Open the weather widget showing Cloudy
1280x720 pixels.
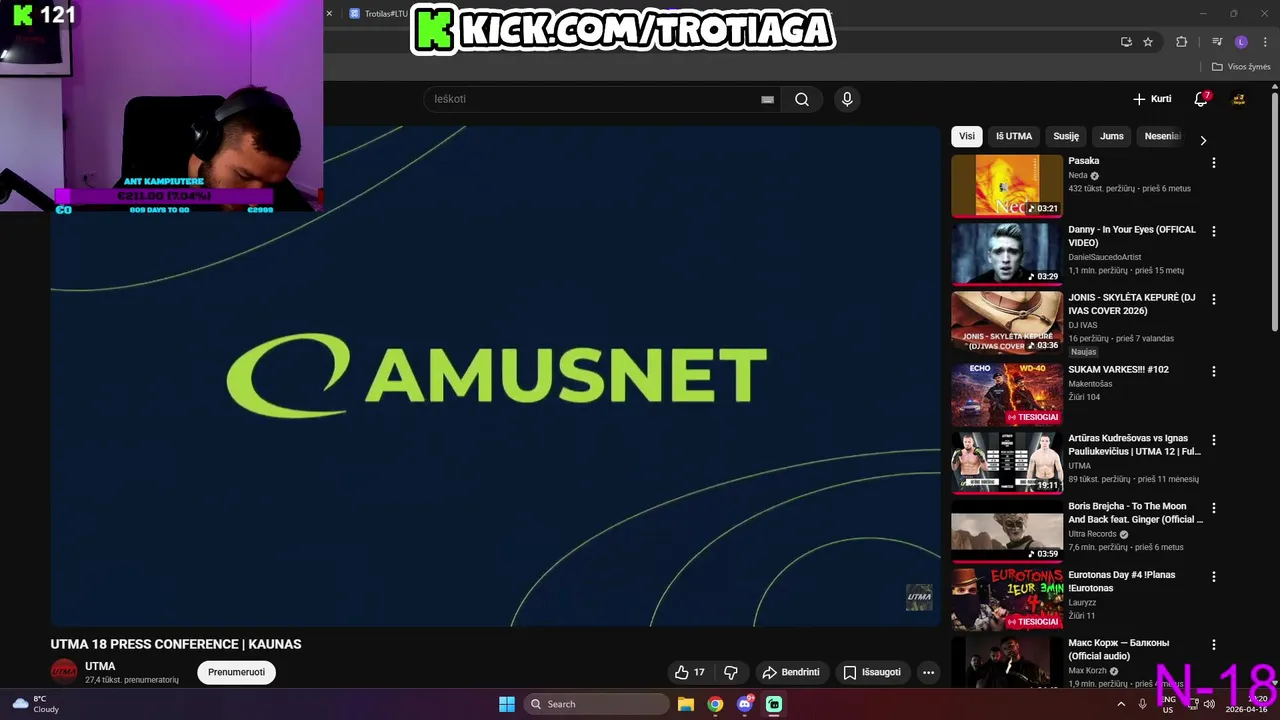(36, 704)
